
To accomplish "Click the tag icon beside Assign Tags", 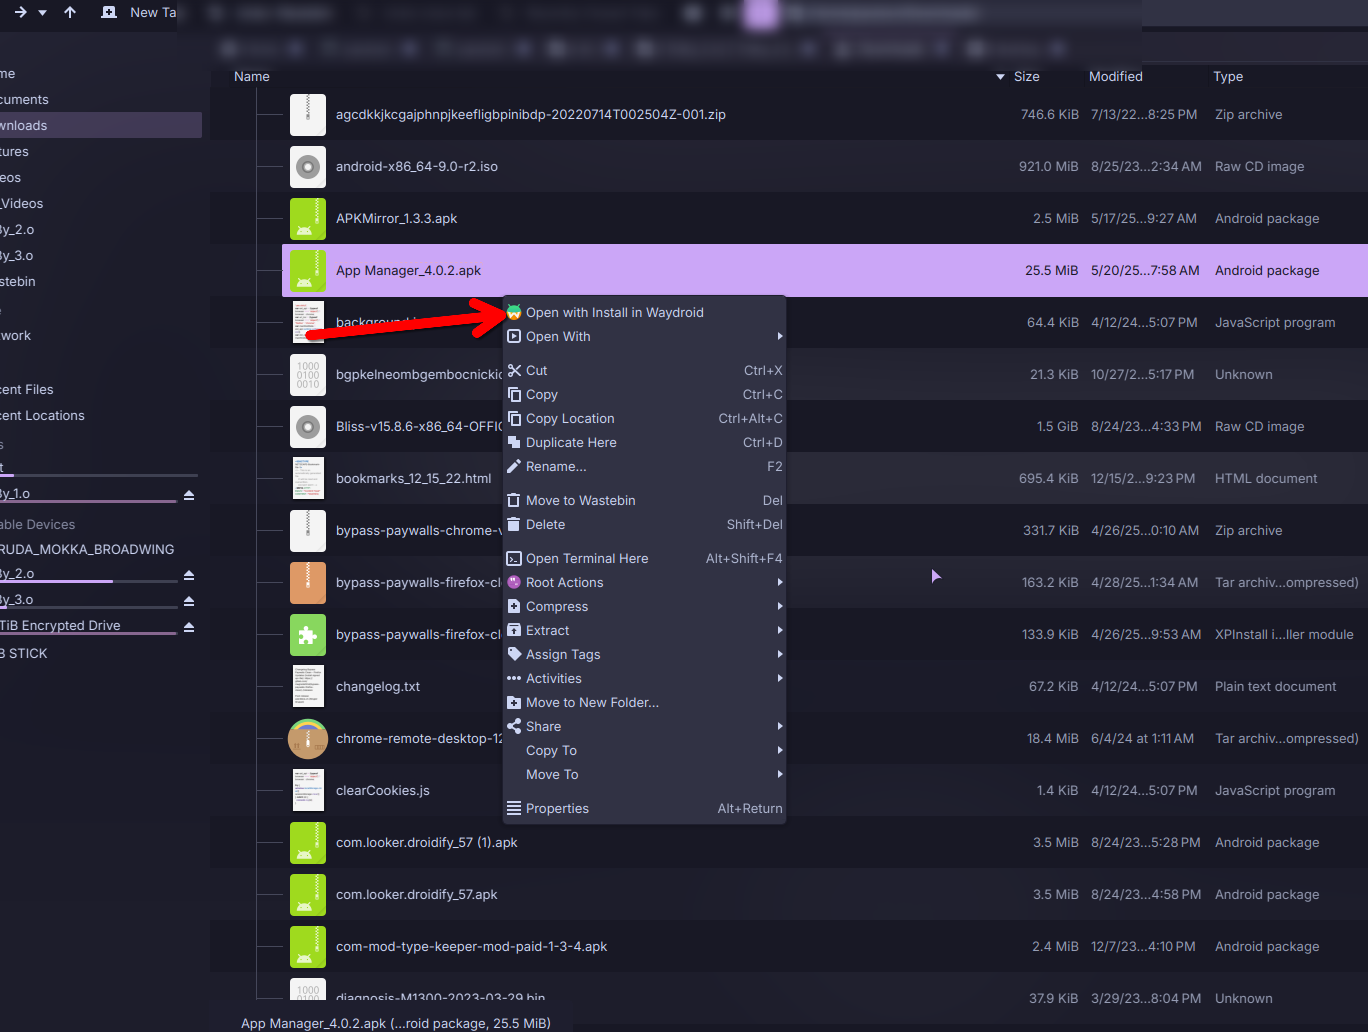I will [x=514, y=654].
